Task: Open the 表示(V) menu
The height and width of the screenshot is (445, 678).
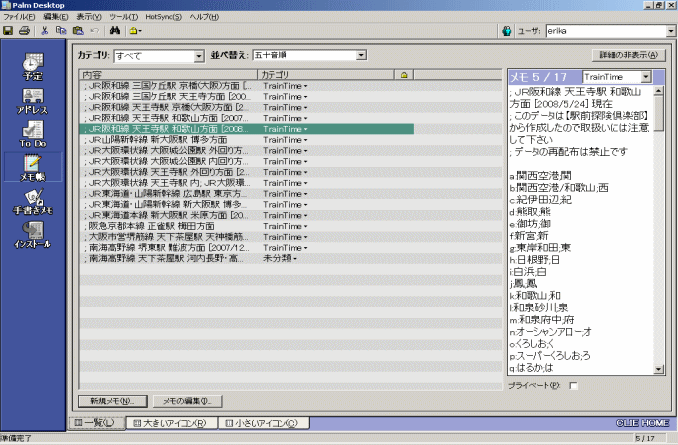Action: pos(89,17)
